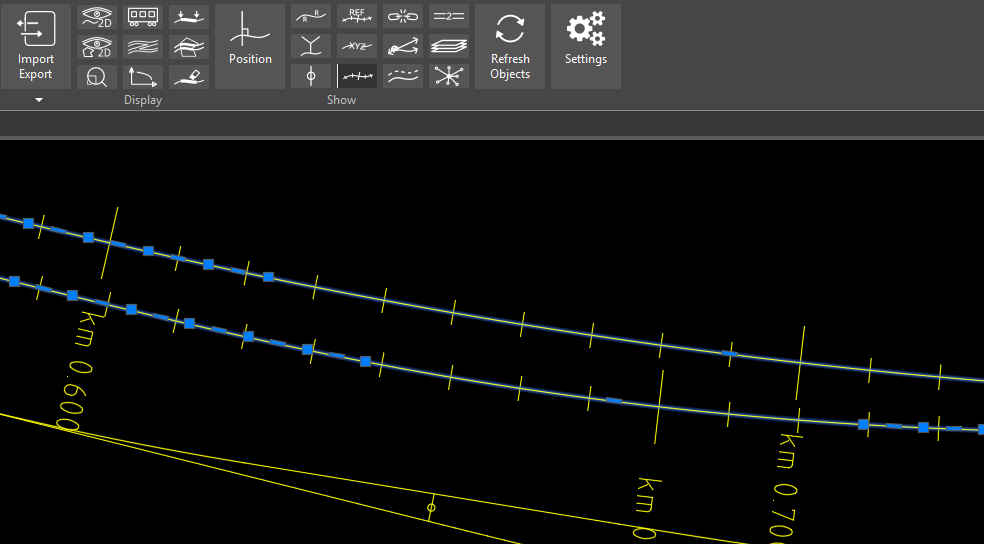Click the Import Export button
The width and height of the screenshot is (984, 544).
36,45
